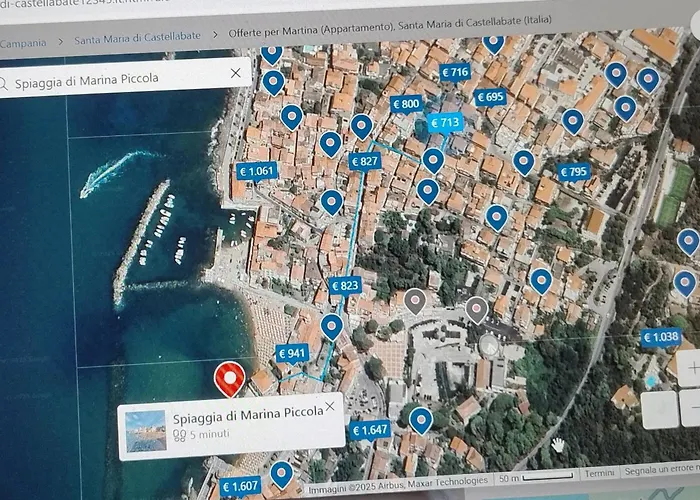
Task: Click the Spiaggia di Marina Piccola card title
Action: (248, 416)
